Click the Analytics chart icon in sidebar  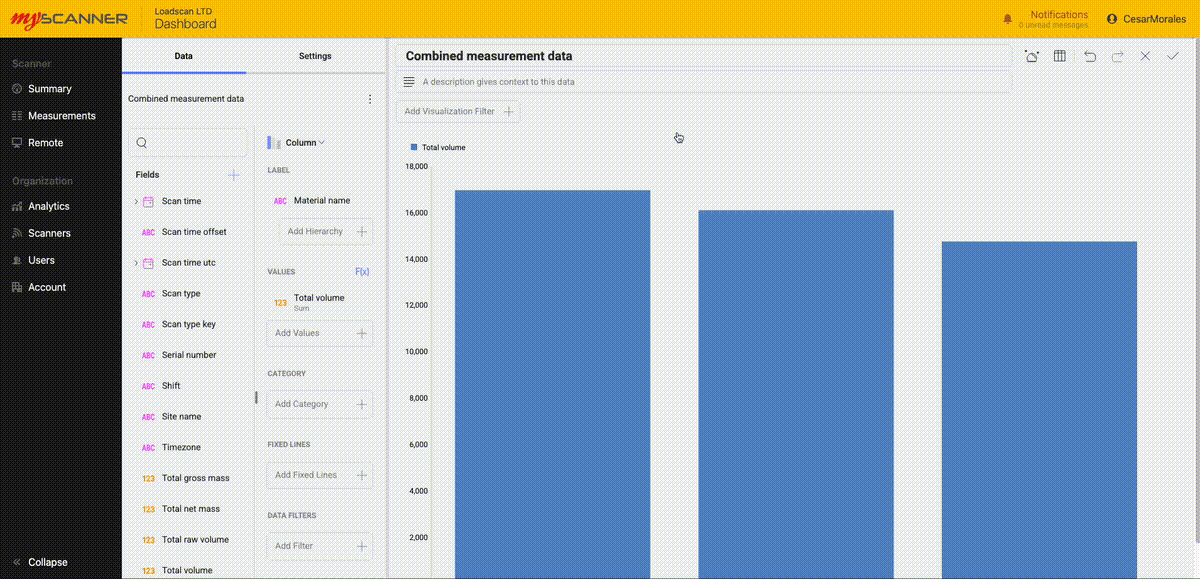[17, 206]
